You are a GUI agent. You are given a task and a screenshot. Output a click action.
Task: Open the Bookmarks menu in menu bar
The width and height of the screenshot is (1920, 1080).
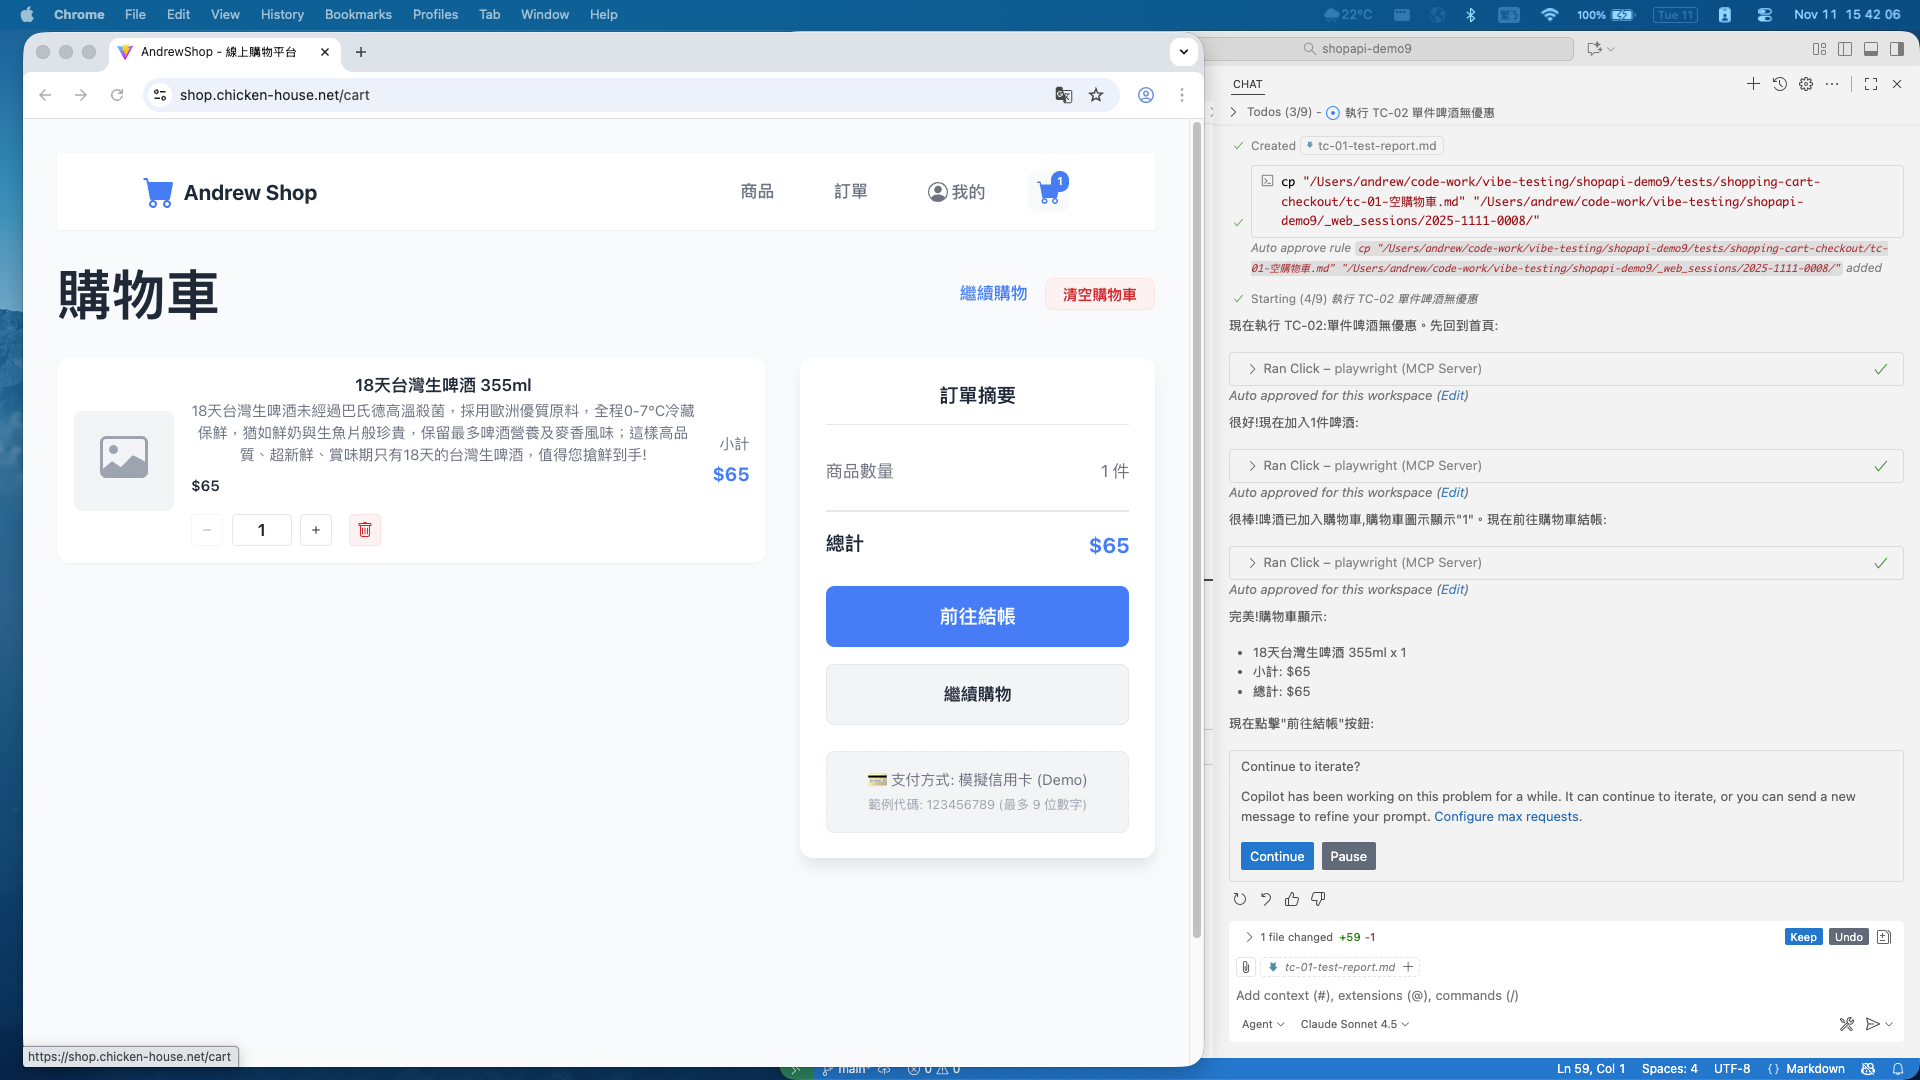tap(357, 14)
